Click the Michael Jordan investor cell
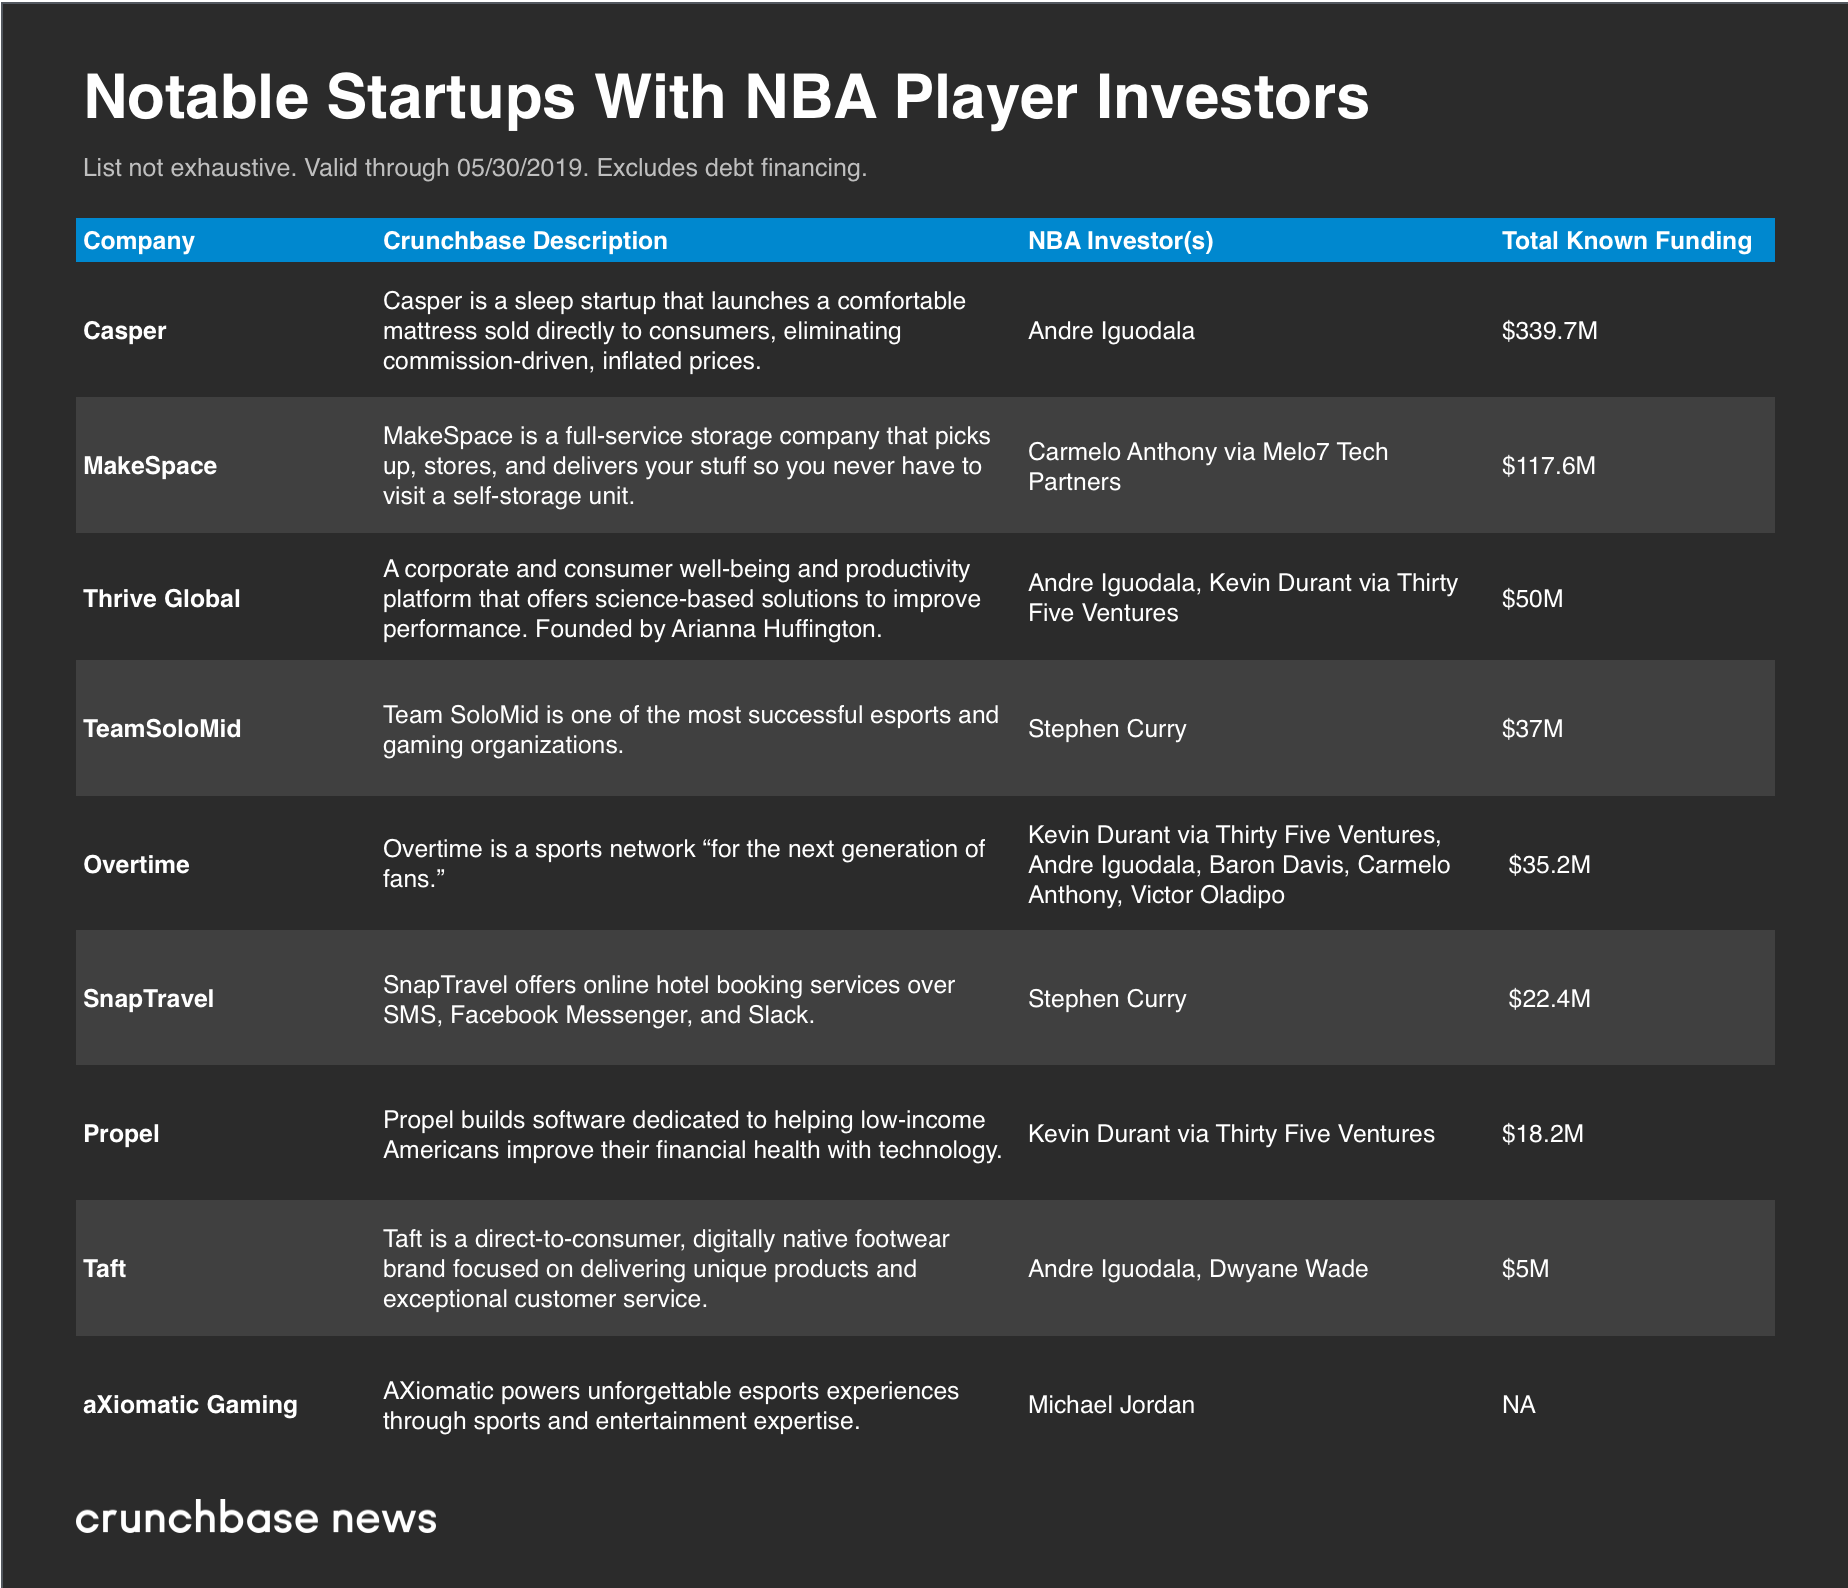Viewport: 1848px width, 1588px height. point(1111,1405)
